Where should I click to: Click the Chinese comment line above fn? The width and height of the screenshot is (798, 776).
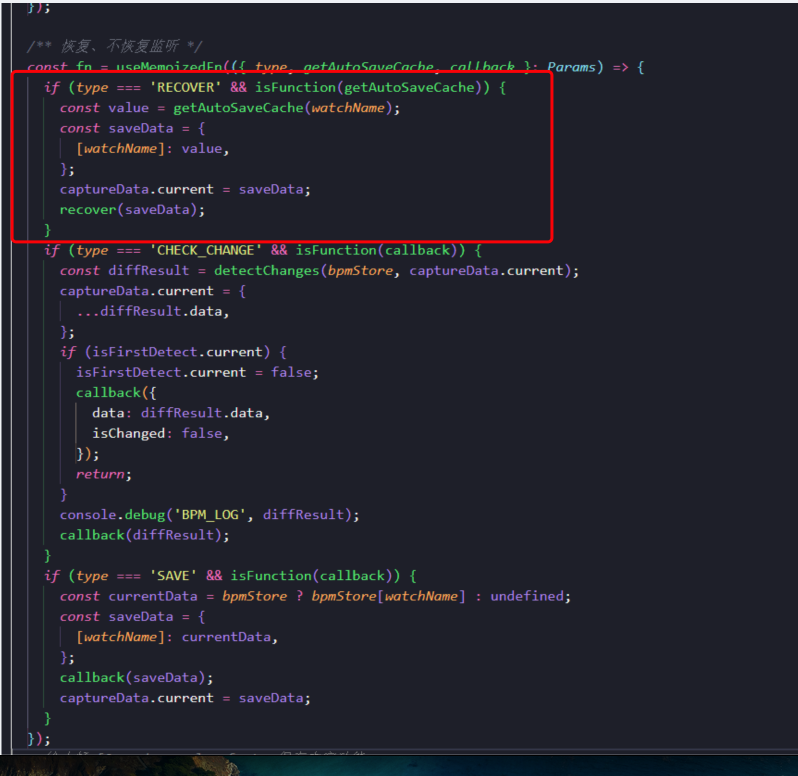(115, 47)
